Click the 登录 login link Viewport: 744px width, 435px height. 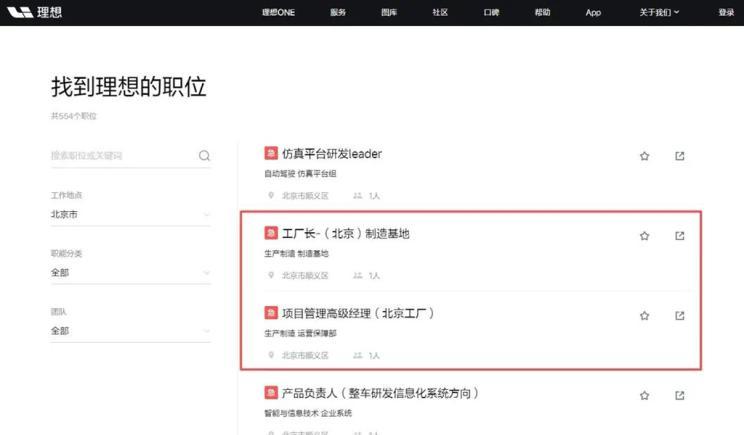point(726,12)
